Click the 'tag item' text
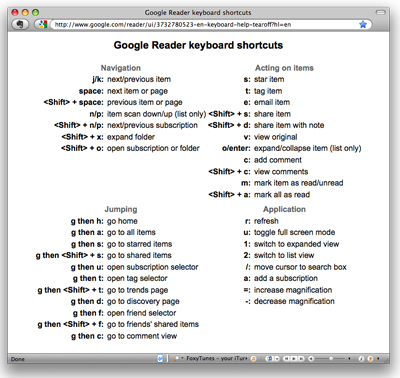 268,91
